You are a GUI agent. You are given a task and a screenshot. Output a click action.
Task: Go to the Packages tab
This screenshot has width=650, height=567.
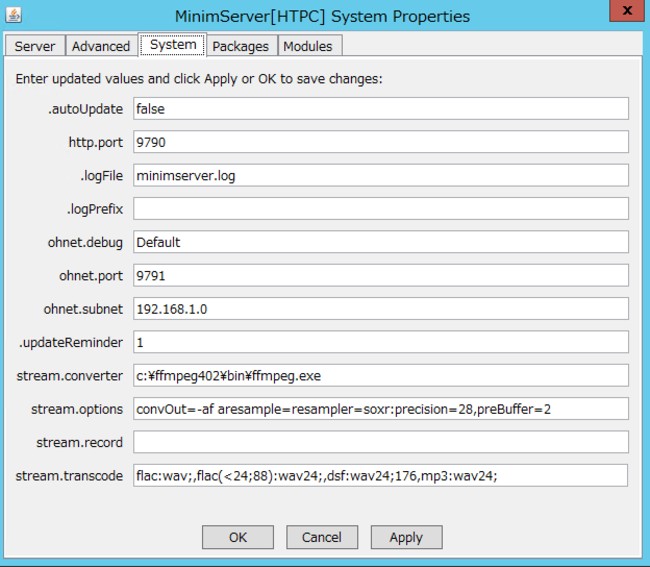(240, 46)
